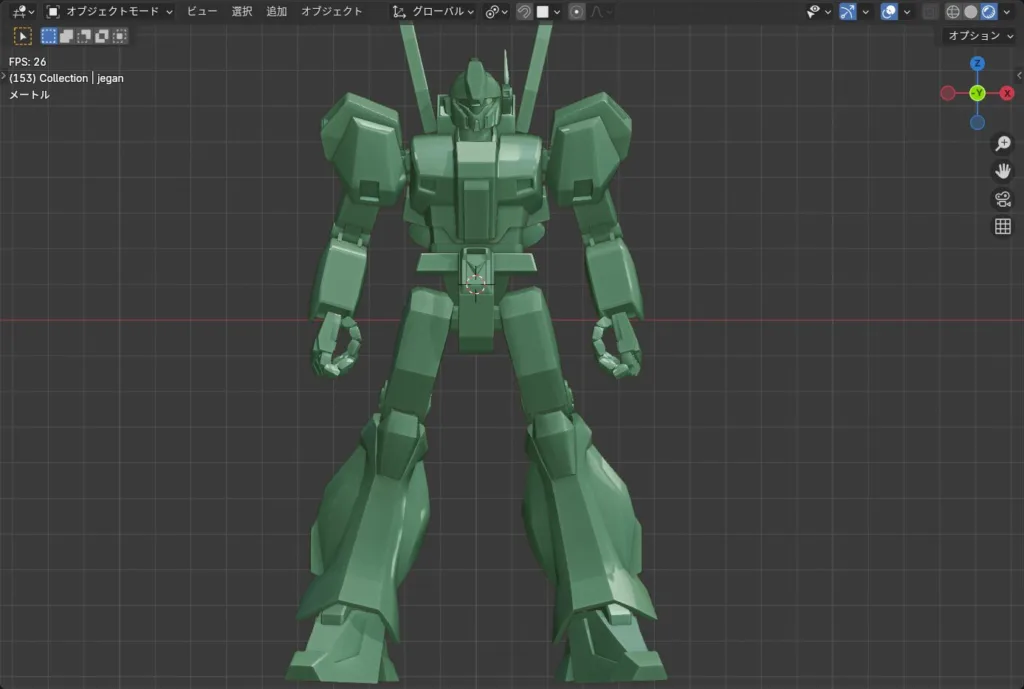Click the オブジェクト menu button
The width and height of the screenshot is (1024, 689).
point(332,12)
